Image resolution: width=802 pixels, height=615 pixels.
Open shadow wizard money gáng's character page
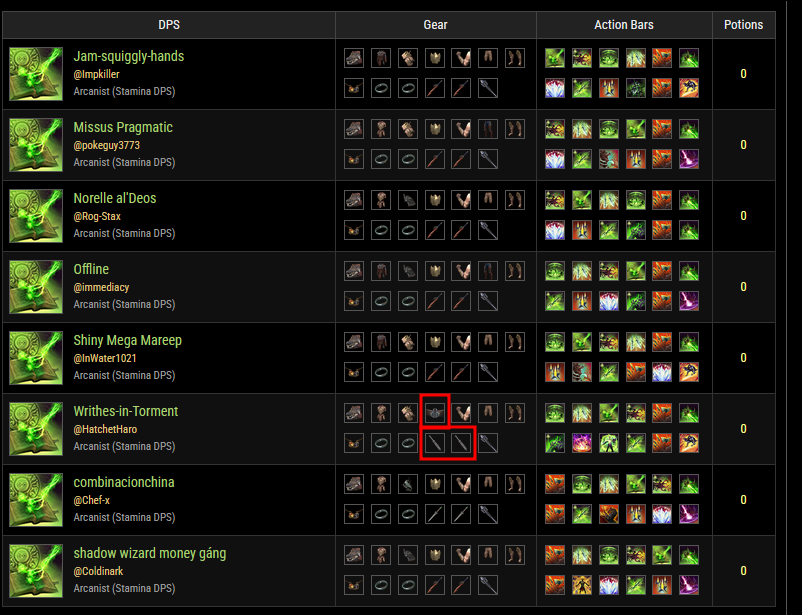149,553
